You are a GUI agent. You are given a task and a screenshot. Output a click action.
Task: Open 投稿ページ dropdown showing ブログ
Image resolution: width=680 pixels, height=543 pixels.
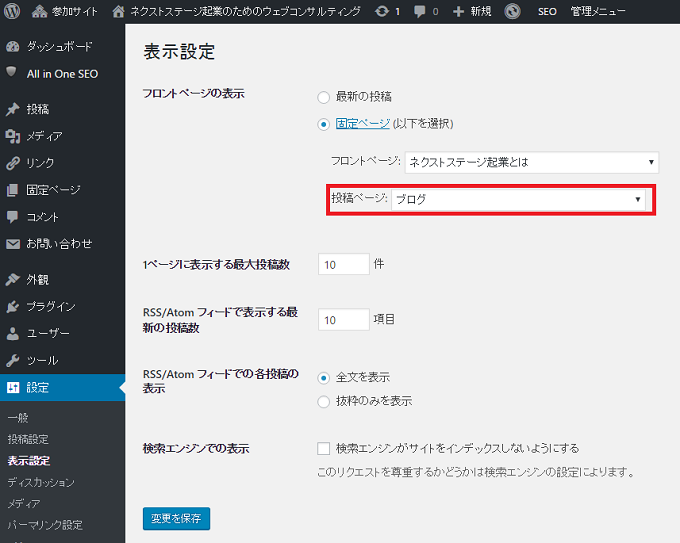[x=518, y=200]
